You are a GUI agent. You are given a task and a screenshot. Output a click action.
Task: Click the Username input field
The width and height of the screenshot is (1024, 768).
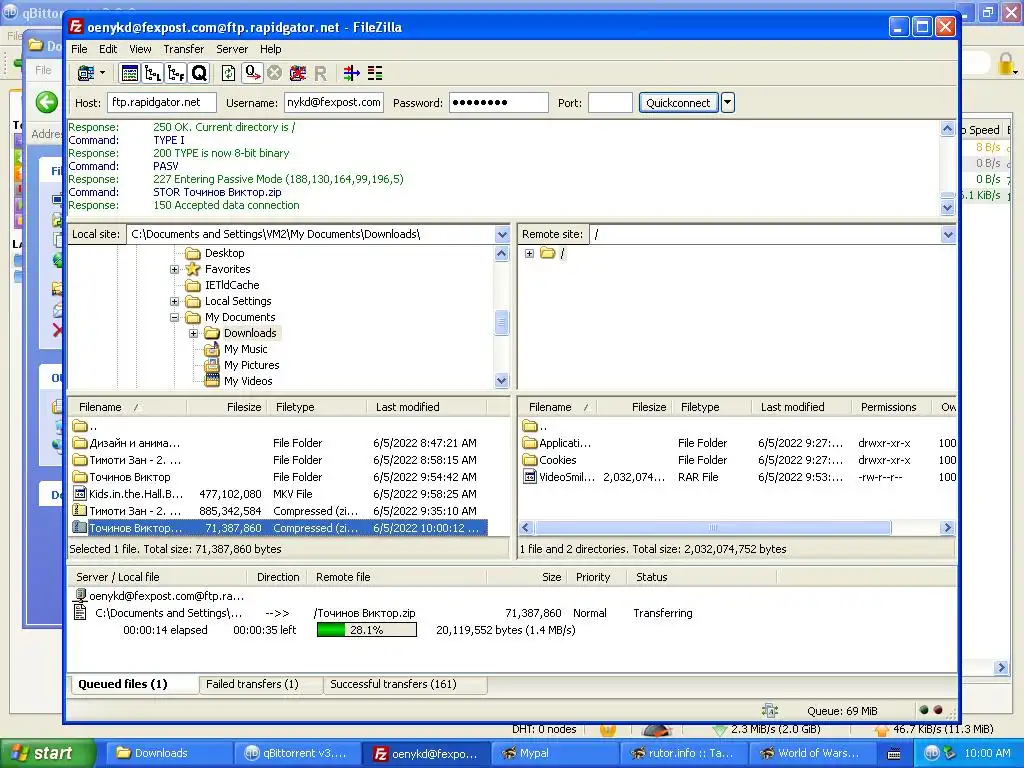click(x=334, y=103)
